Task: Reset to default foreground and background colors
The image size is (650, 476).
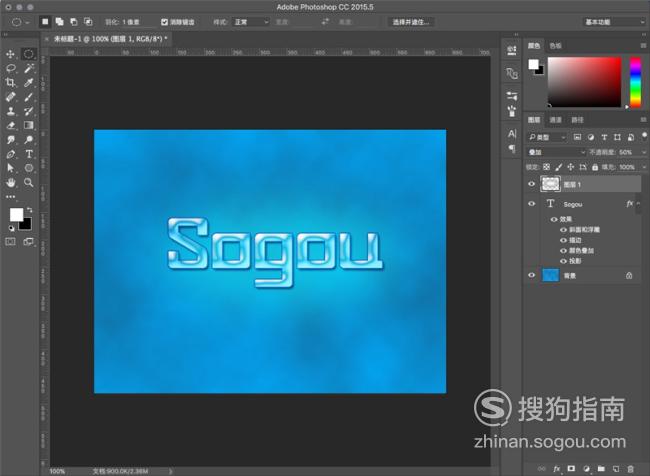Action: [12, 228]
